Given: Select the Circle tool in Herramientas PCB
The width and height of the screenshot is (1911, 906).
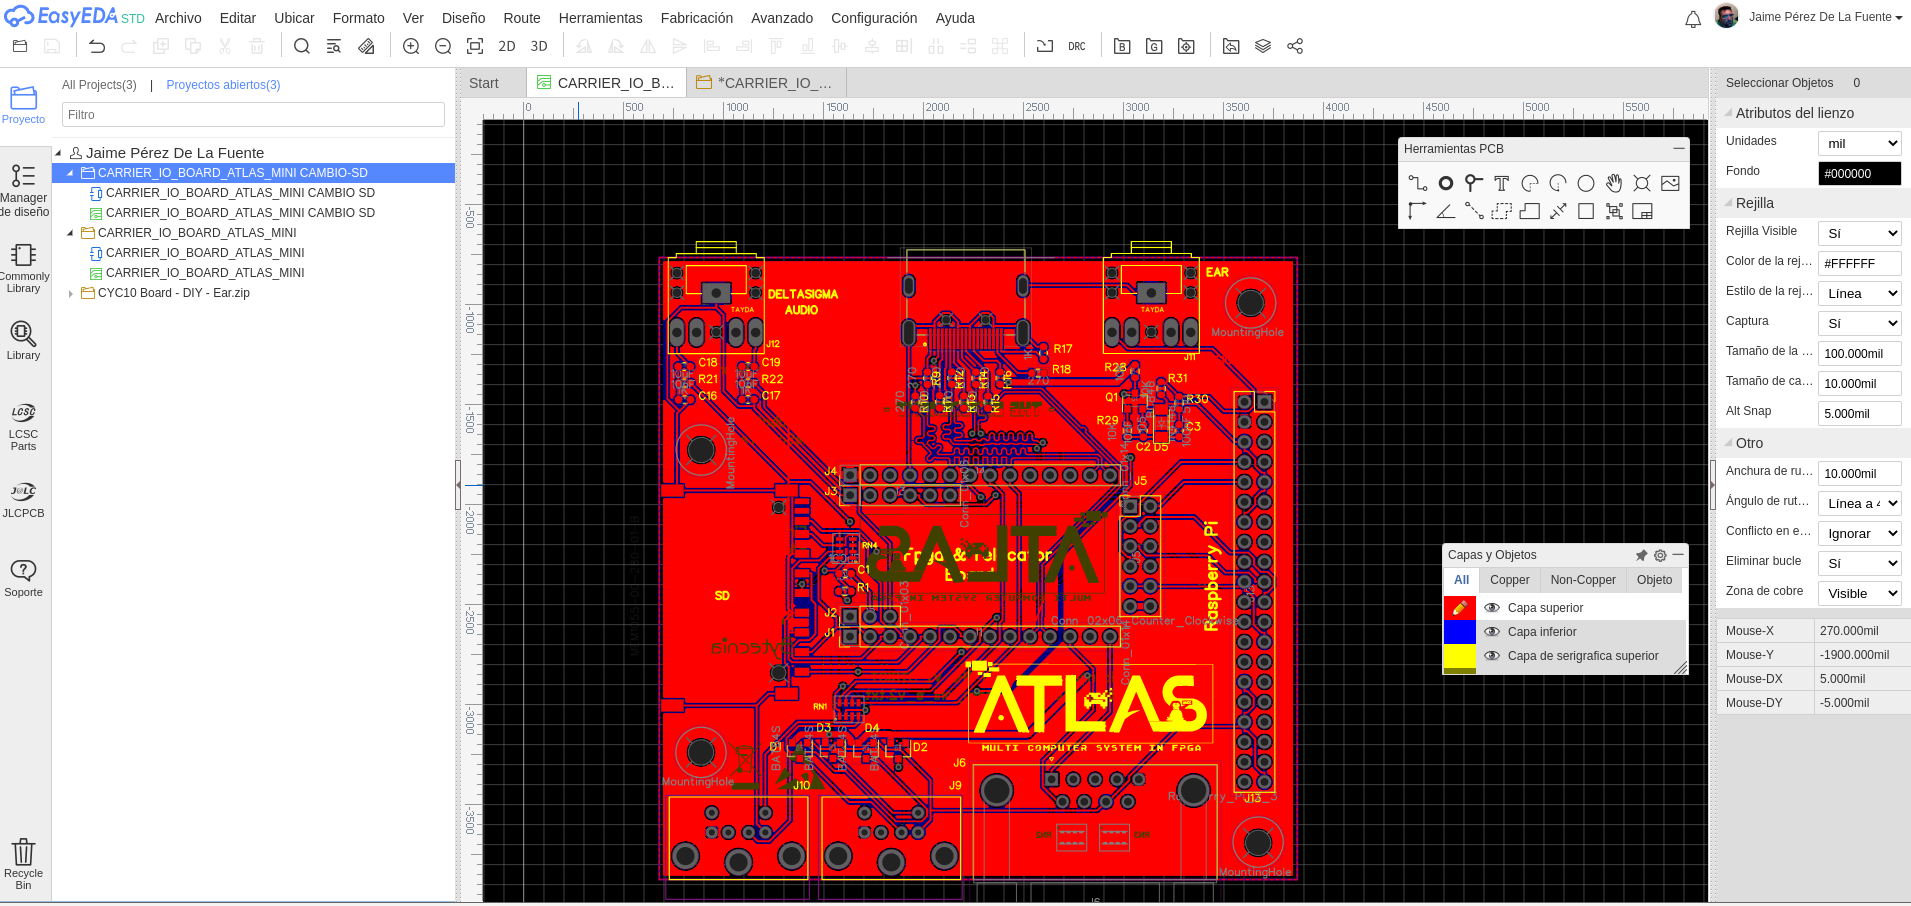Looking at the screenshot, I should 1586,183.
